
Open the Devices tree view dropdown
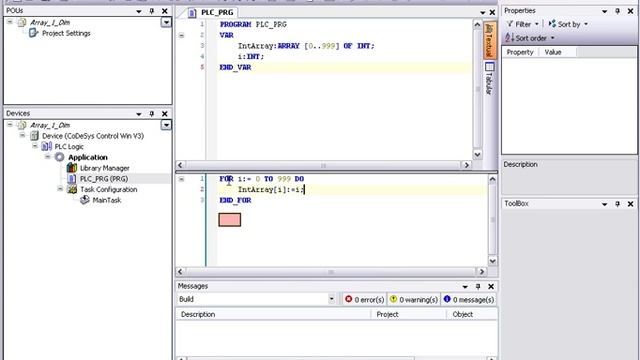(166, 125)
